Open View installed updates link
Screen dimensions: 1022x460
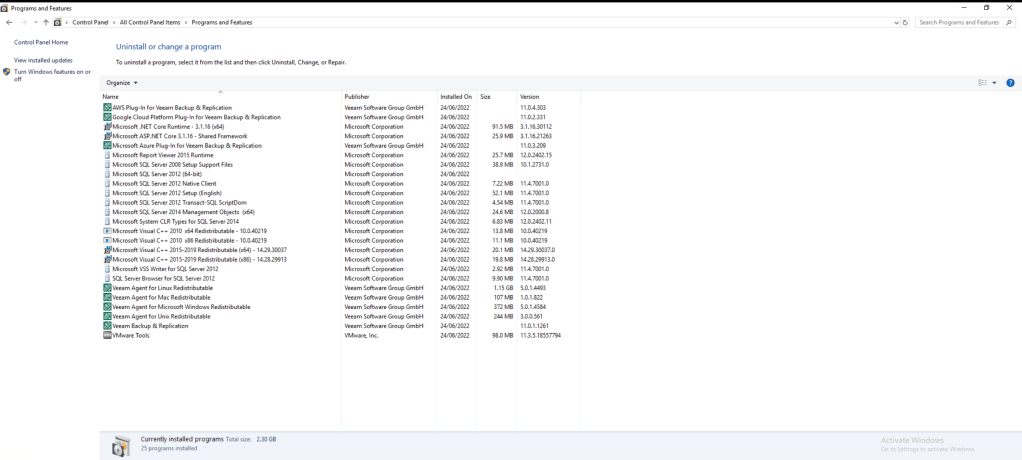pos(43,60)
